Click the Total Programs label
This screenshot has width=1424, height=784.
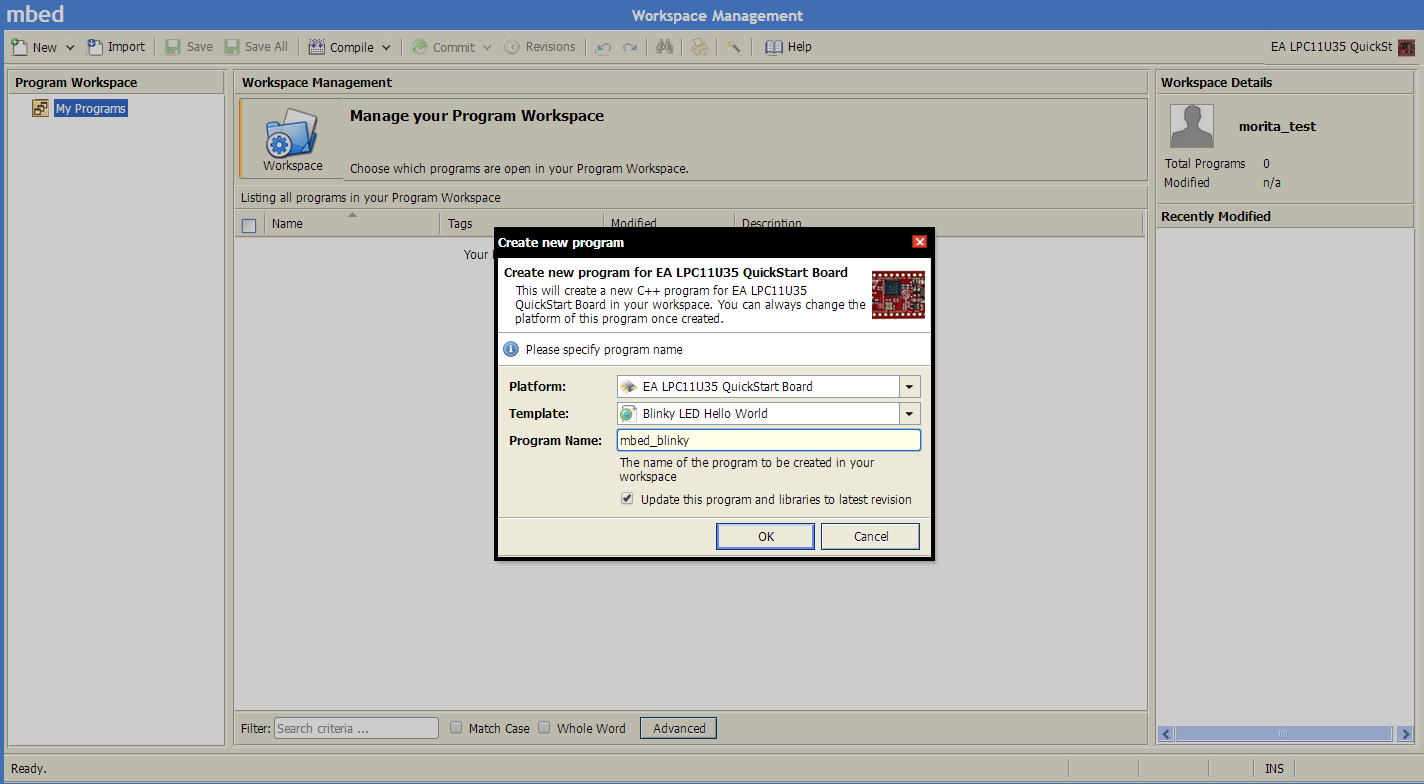(x=1205, y=163)
